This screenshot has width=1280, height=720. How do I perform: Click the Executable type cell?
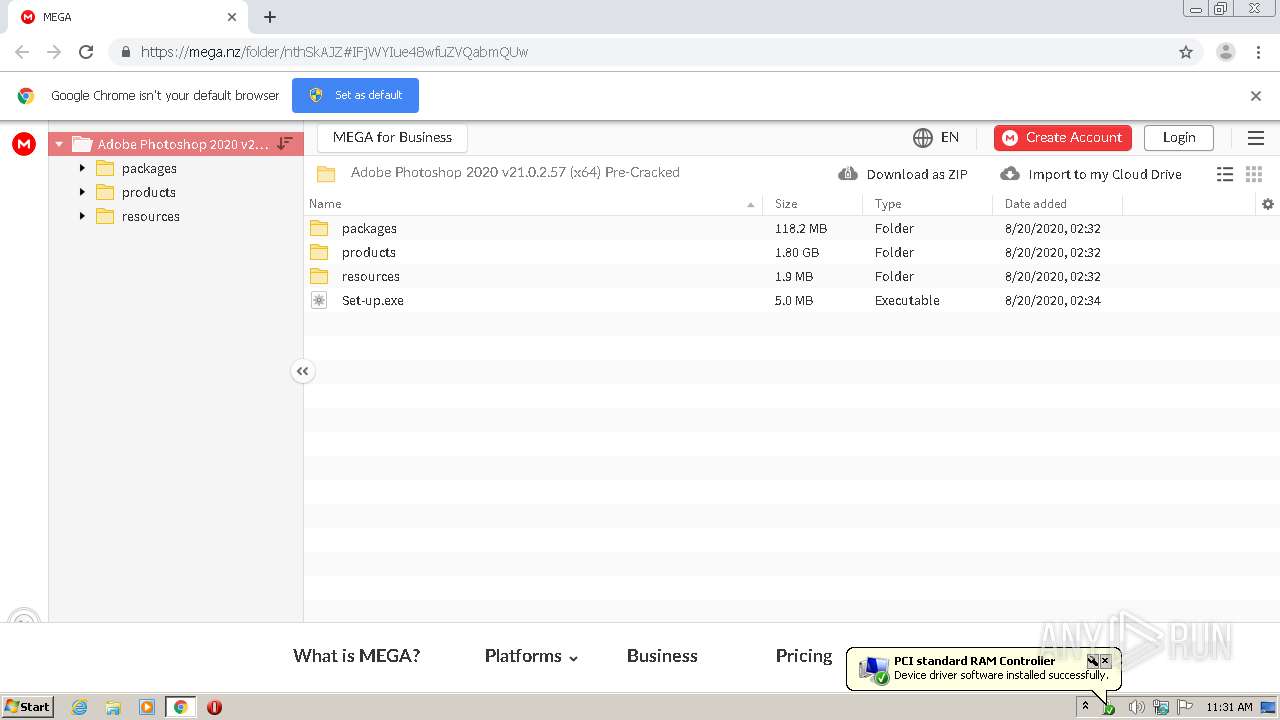click(x=907, y=300)
